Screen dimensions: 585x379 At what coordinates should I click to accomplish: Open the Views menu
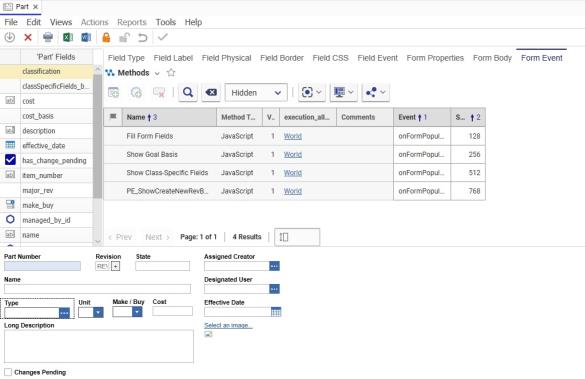pos(61,22)
